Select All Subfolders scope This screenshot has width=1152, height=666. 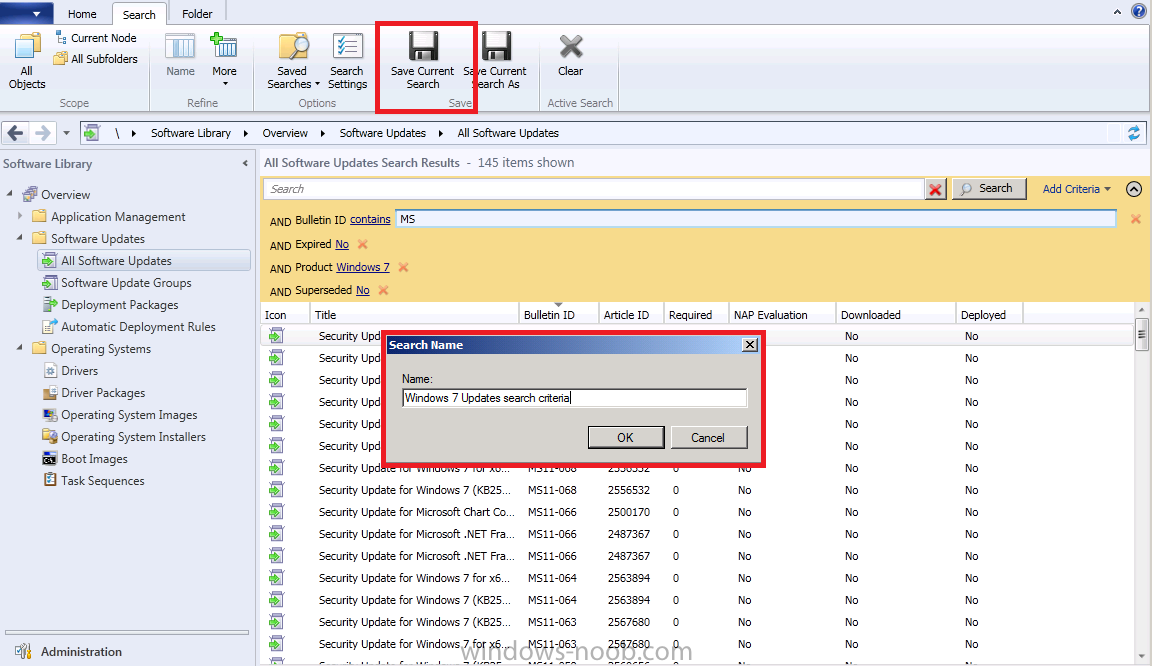click(x=96, y=59)
